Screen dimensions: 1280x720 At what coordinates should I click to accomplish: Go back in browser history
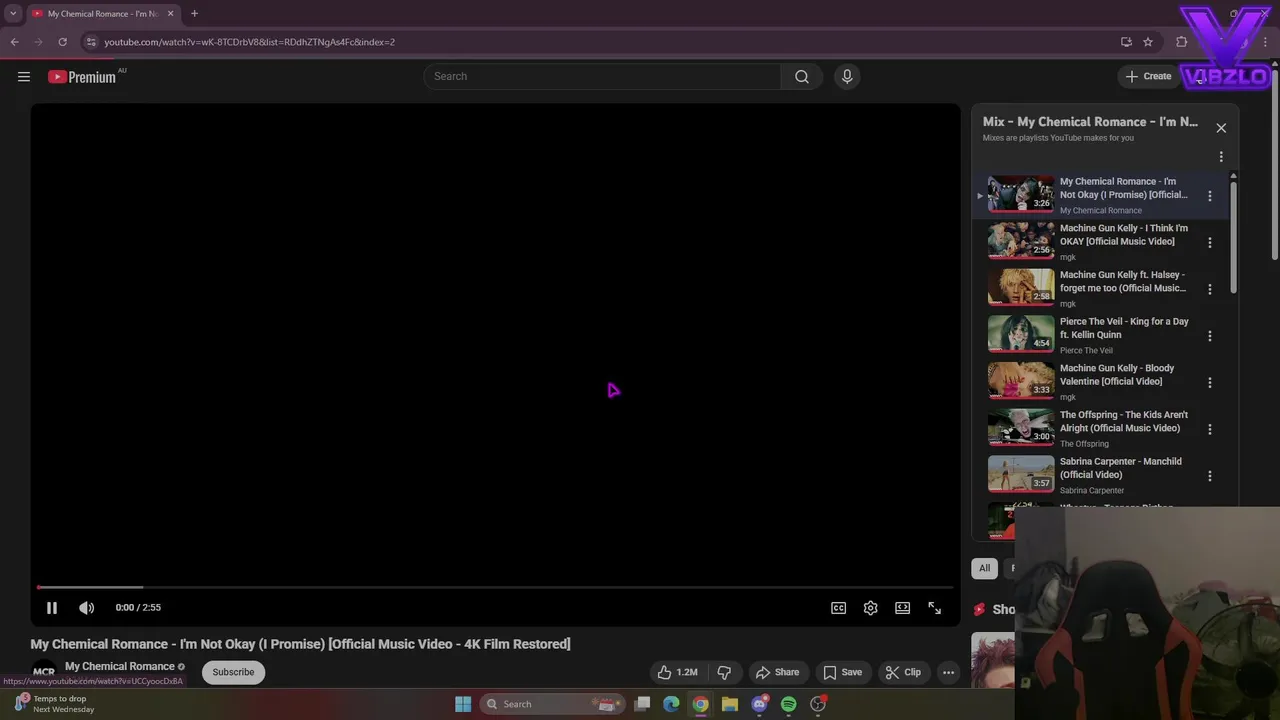click(14, 42)
